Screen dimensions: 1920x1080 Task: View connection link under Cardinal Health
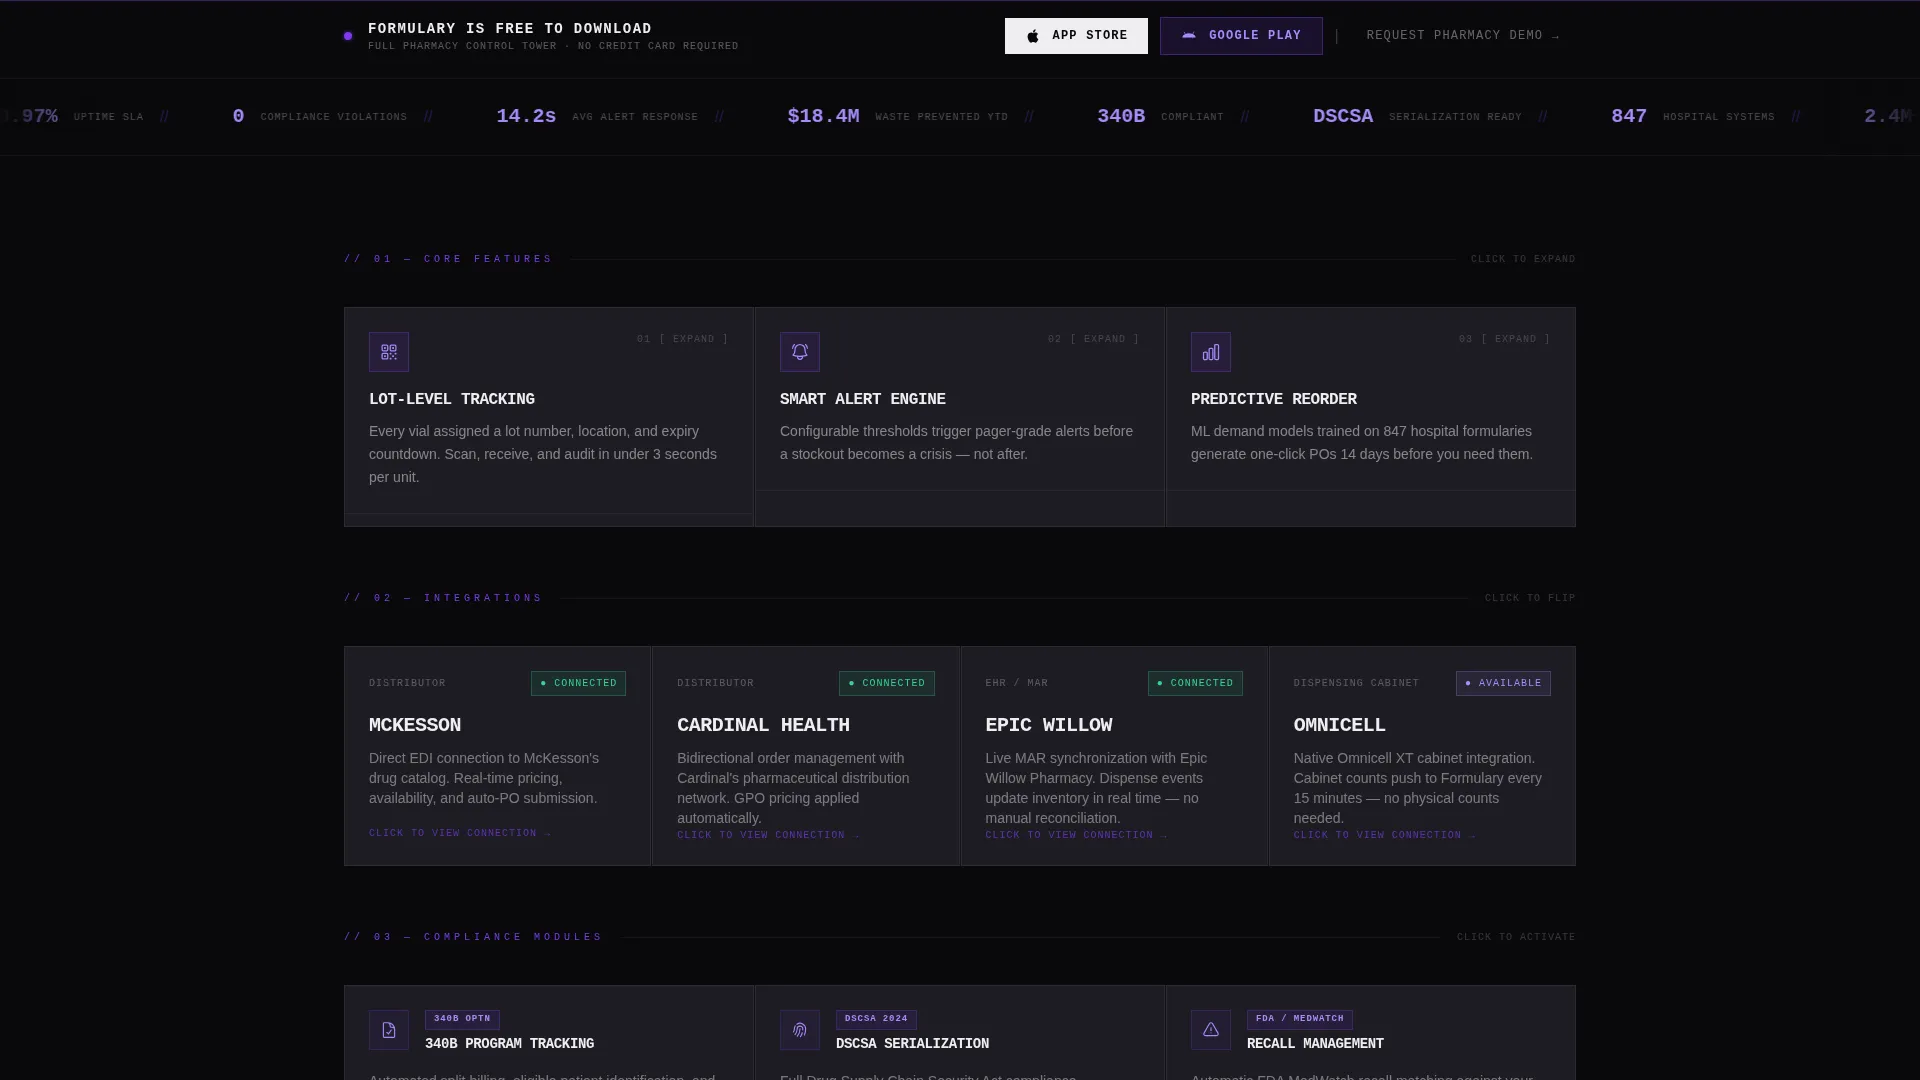768,835
